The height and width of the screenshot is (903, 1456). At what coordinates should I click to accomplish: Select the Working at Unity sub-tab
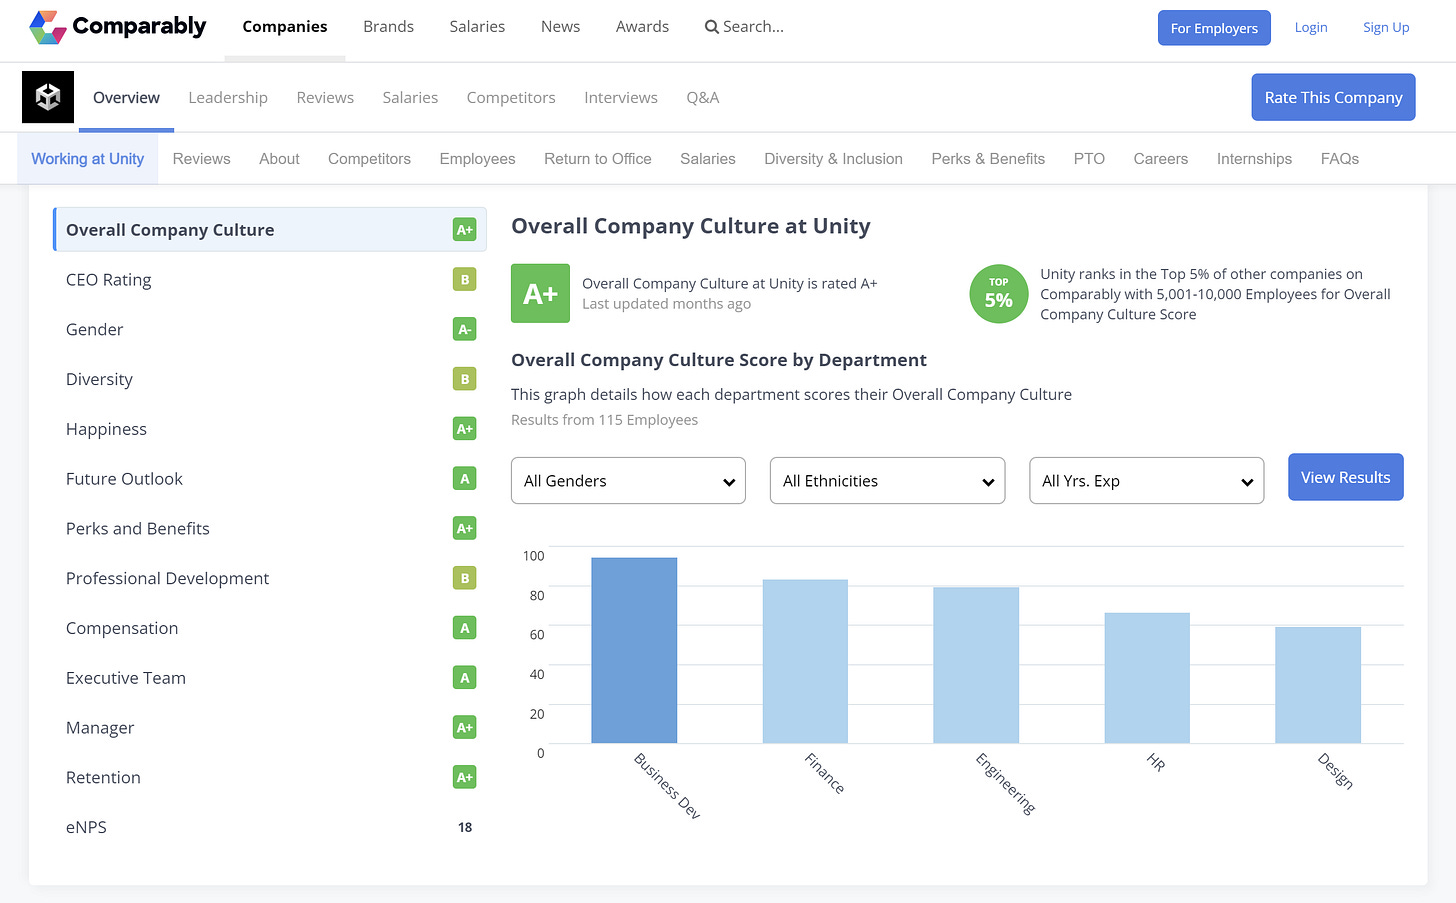click(88, 159)
